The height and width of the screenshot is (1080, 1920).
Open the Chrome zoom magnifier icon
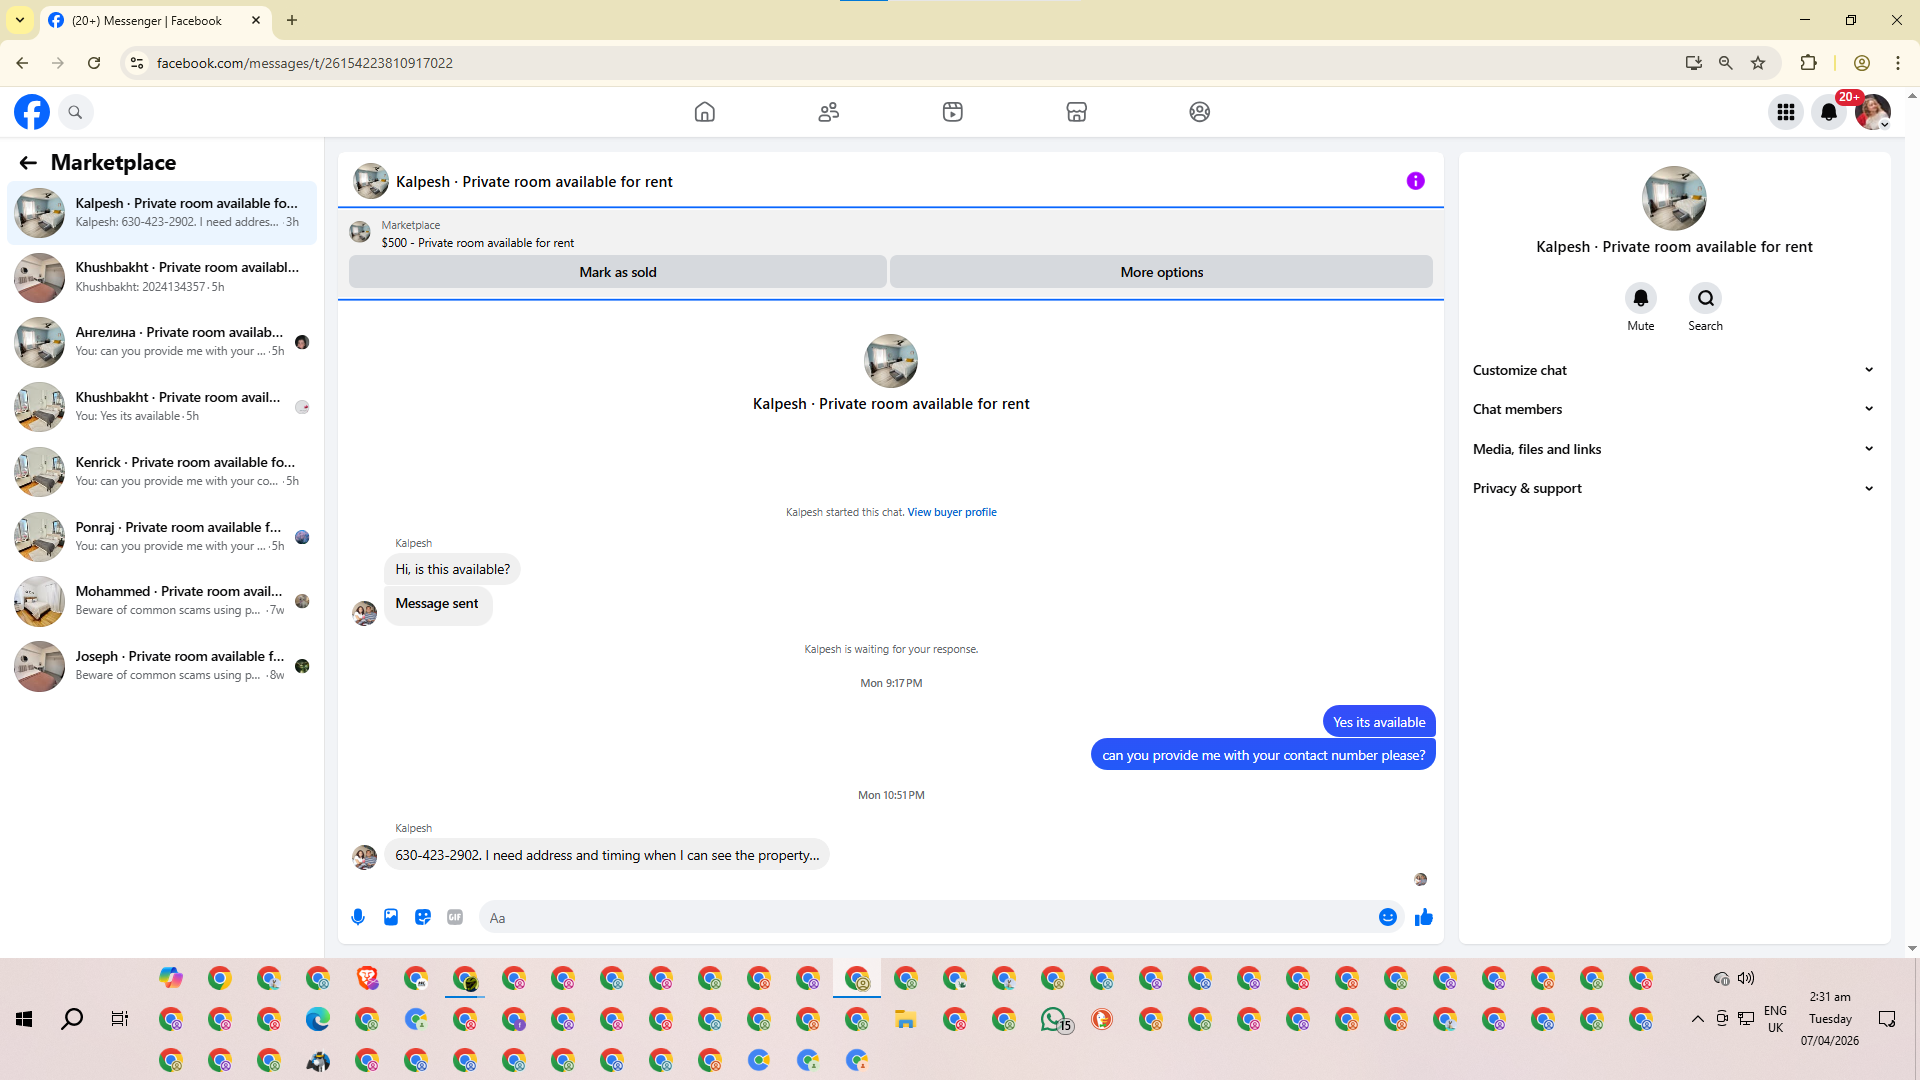tap(1725, 63)
